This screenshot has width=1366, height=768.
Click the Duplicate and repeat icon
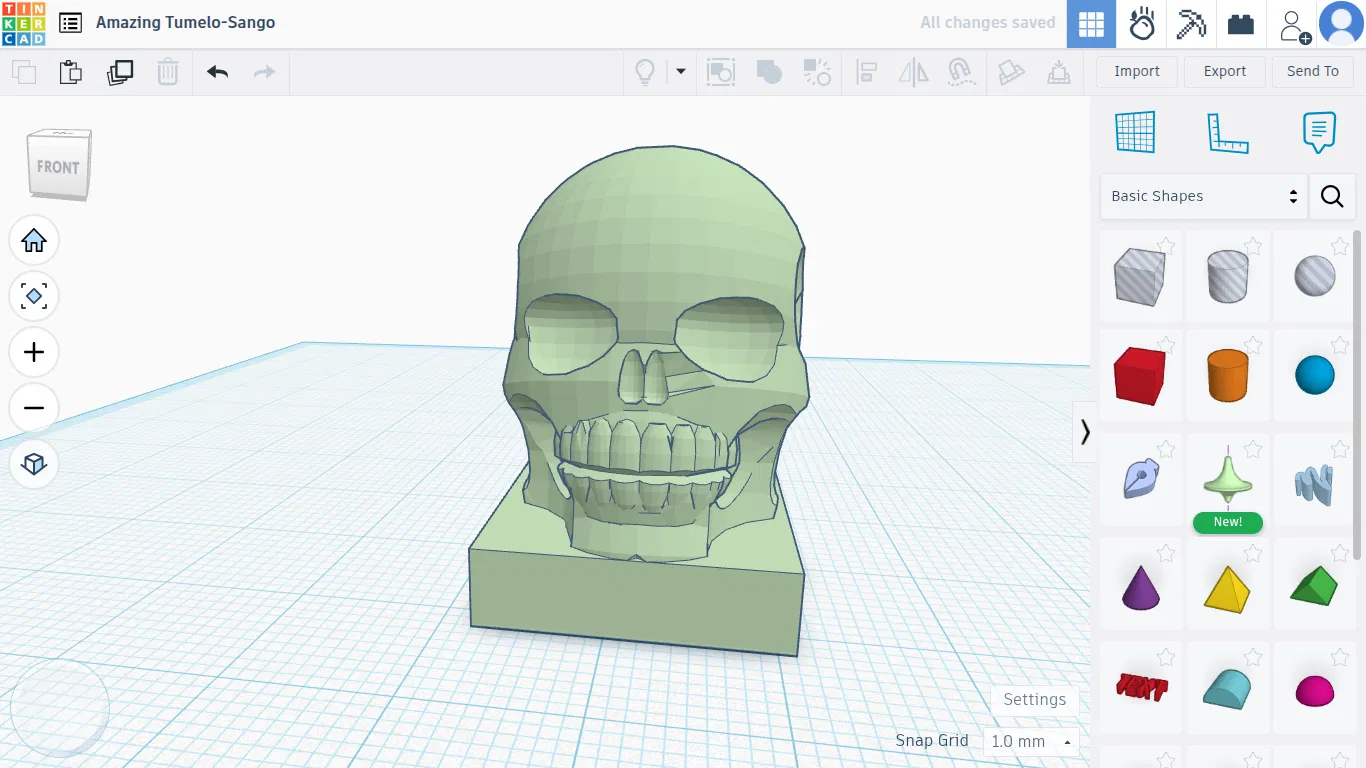pyautogui.click(x=120, y=72)
